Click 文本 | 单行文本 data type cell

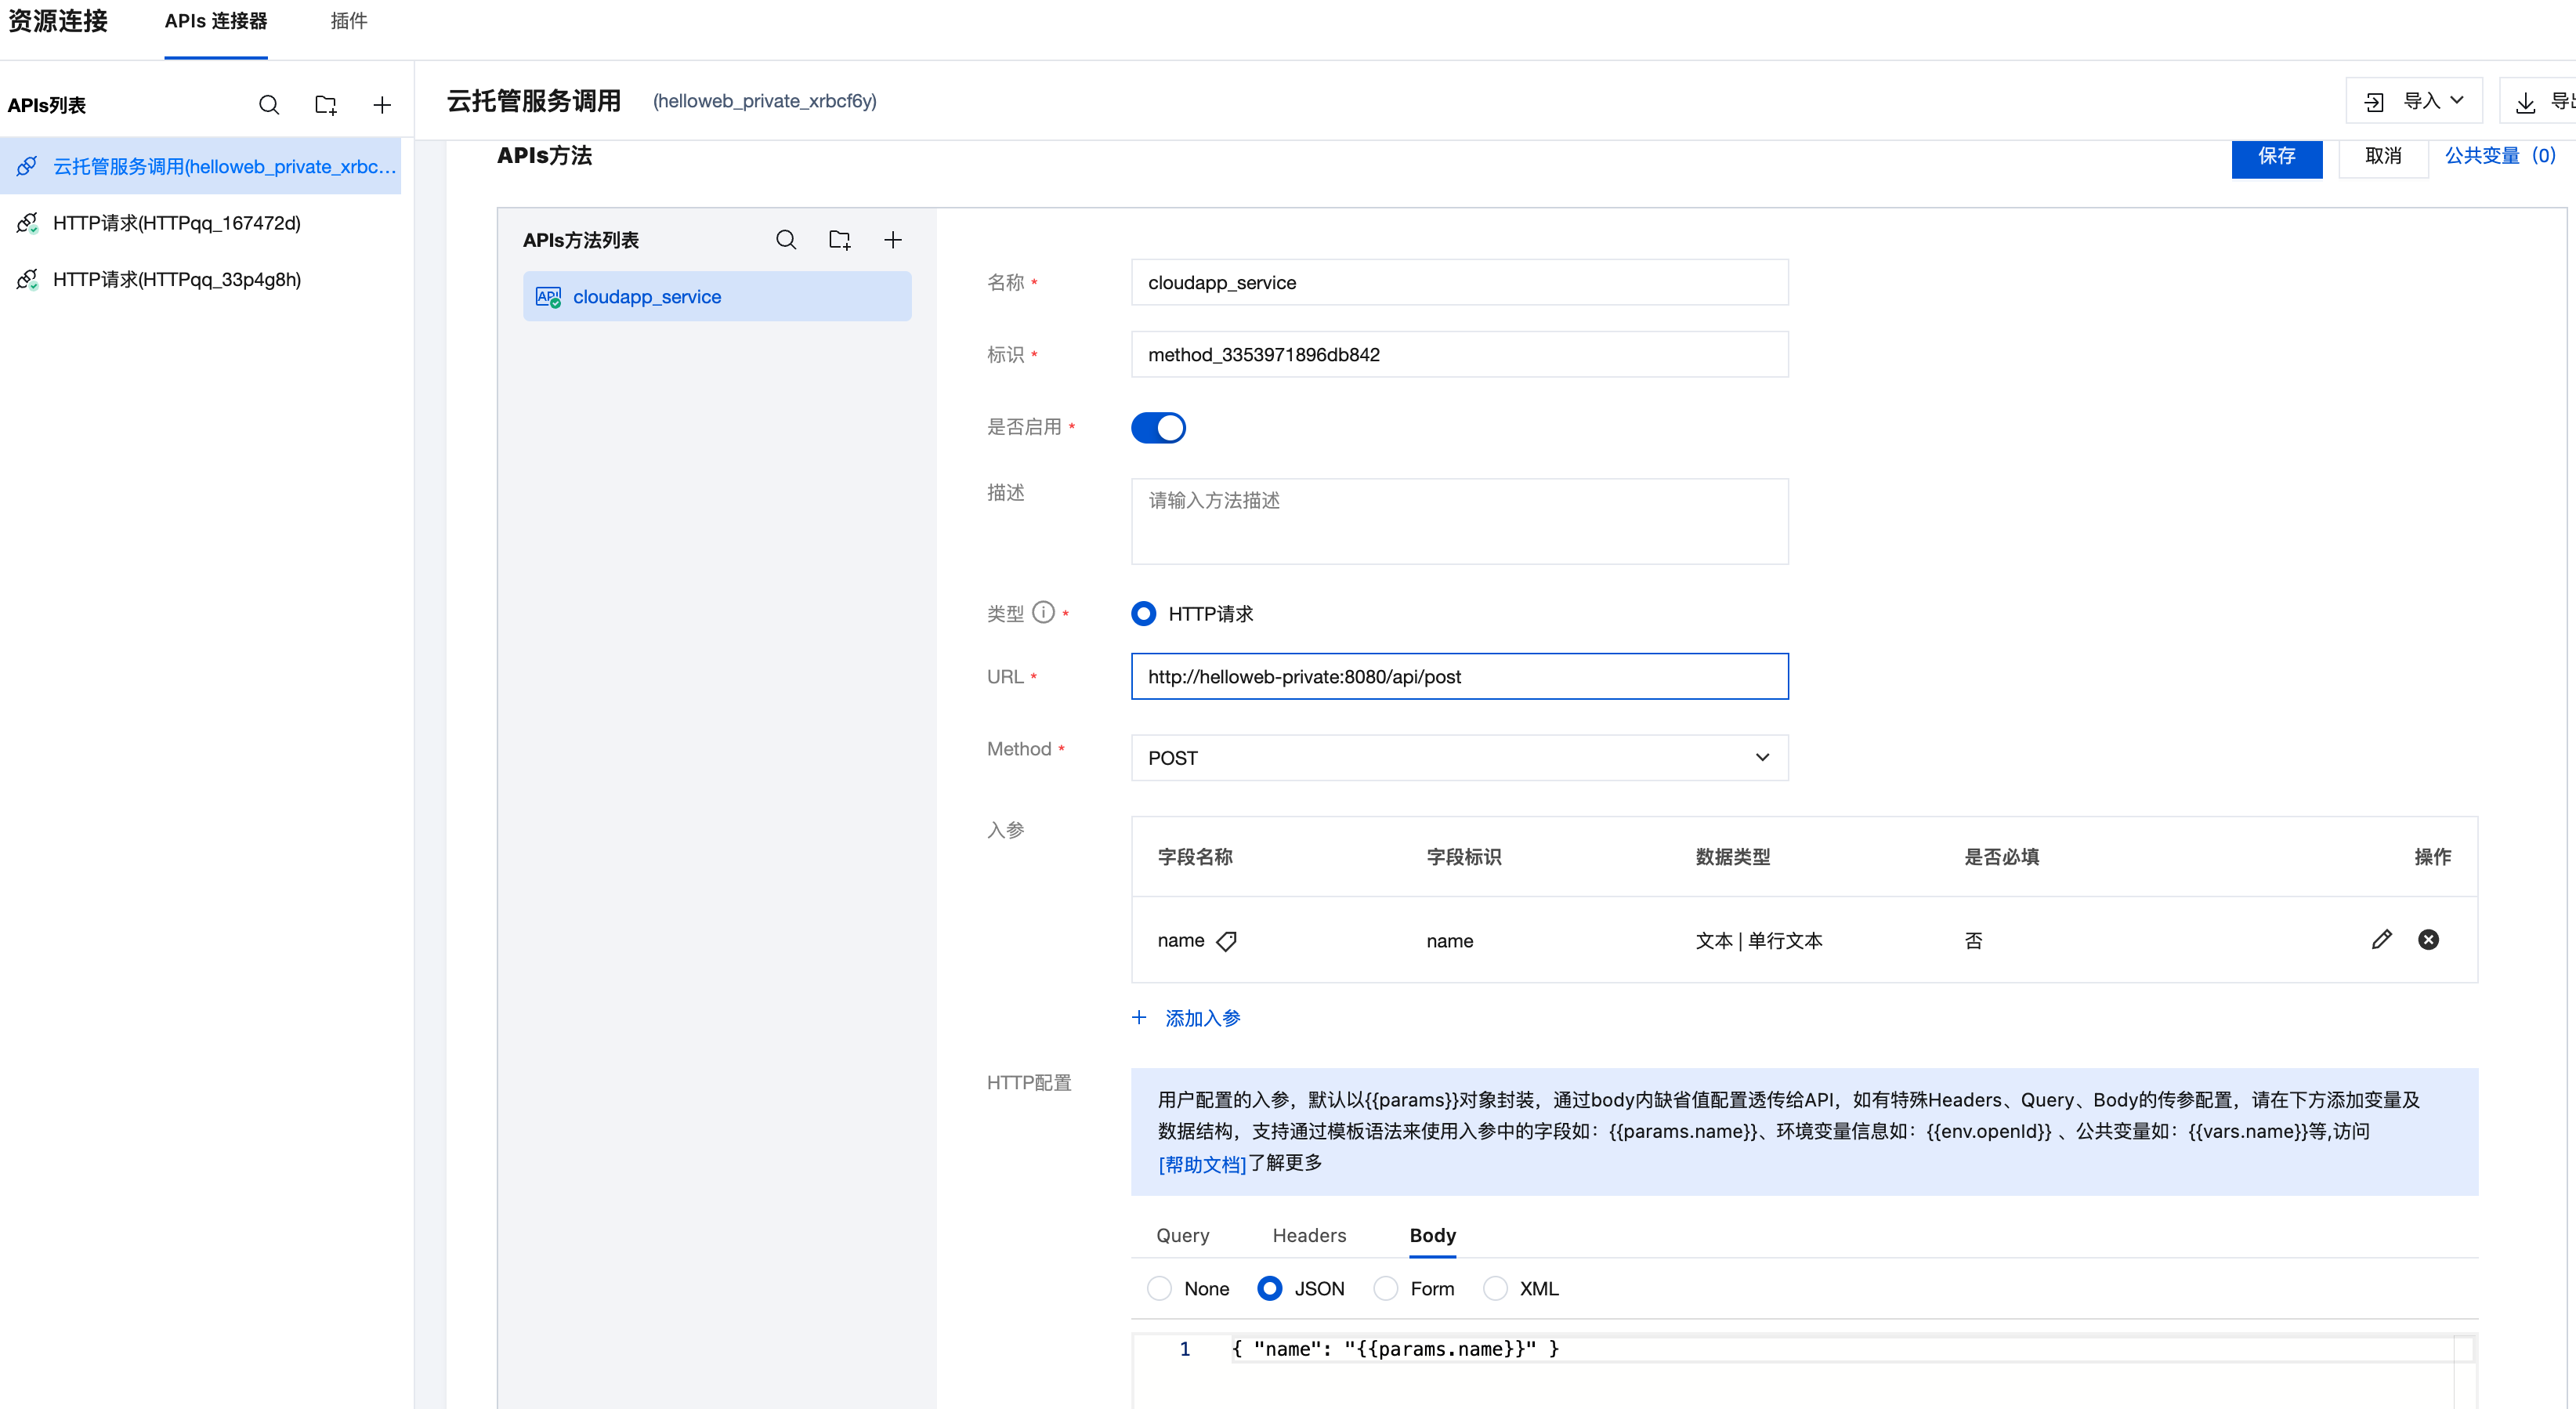point(1759,940)
